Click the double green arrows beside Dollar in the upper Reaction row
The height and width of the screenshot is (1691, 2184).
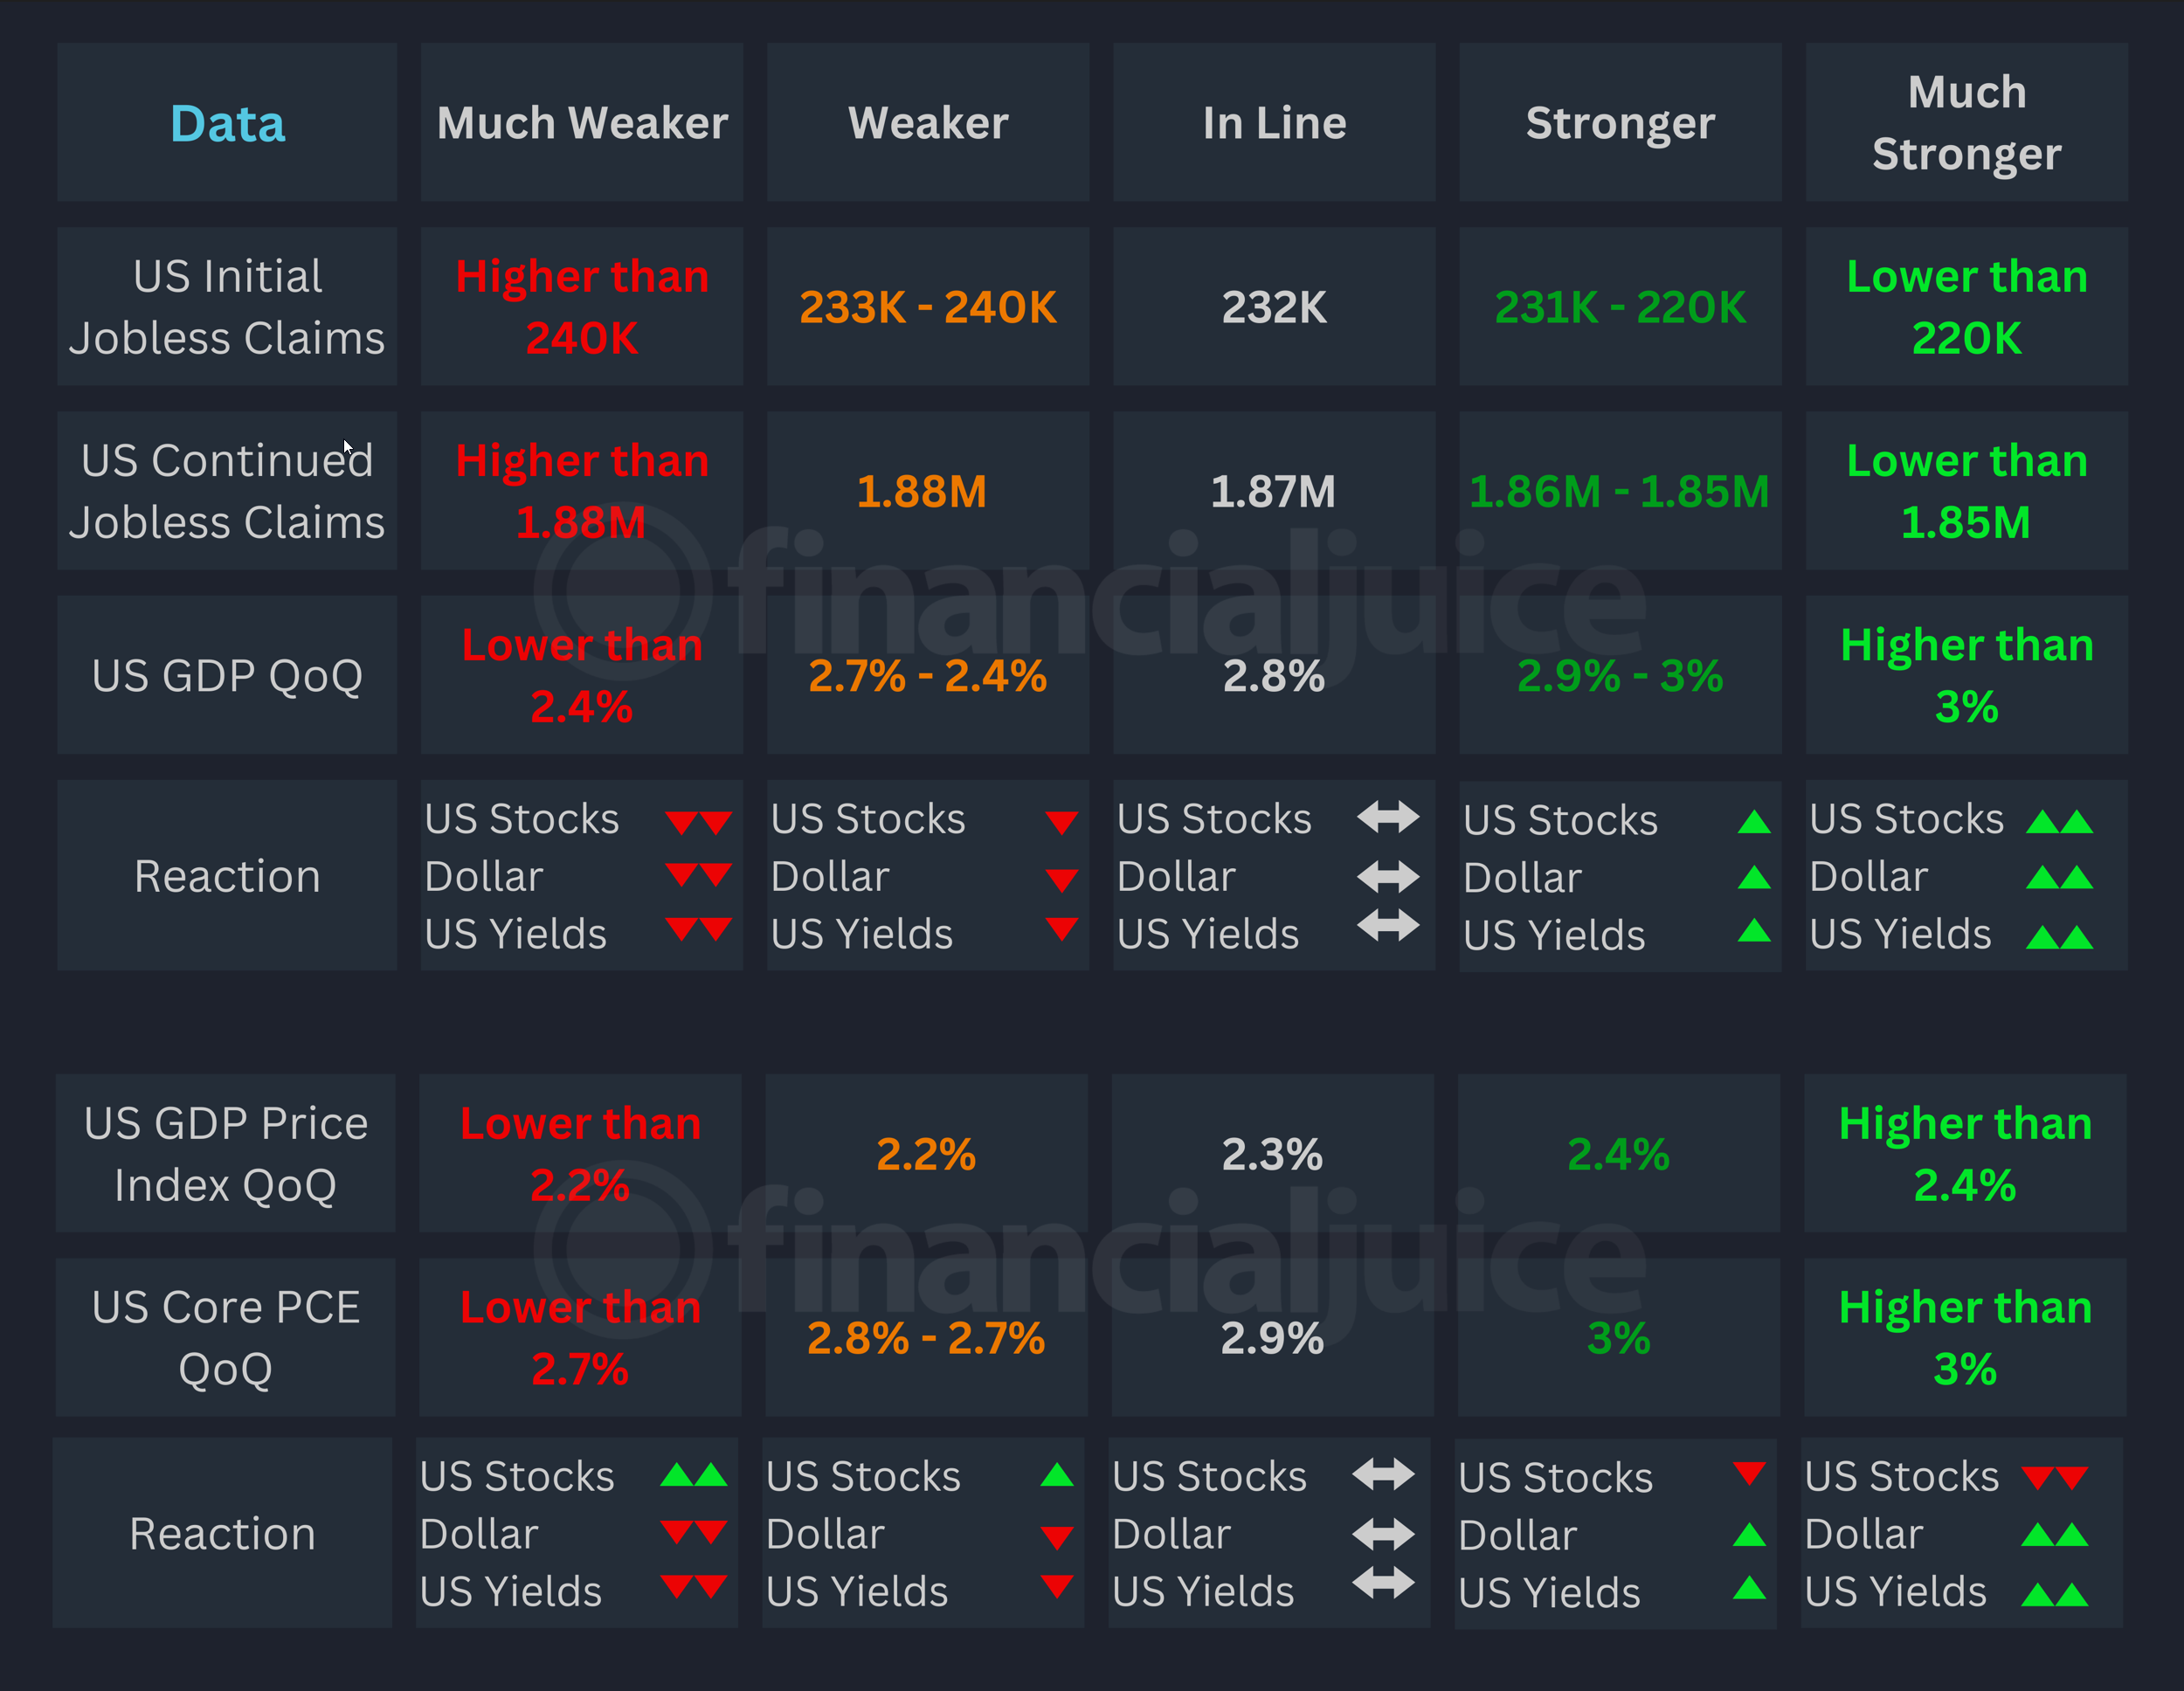[x=2059, y=878]
